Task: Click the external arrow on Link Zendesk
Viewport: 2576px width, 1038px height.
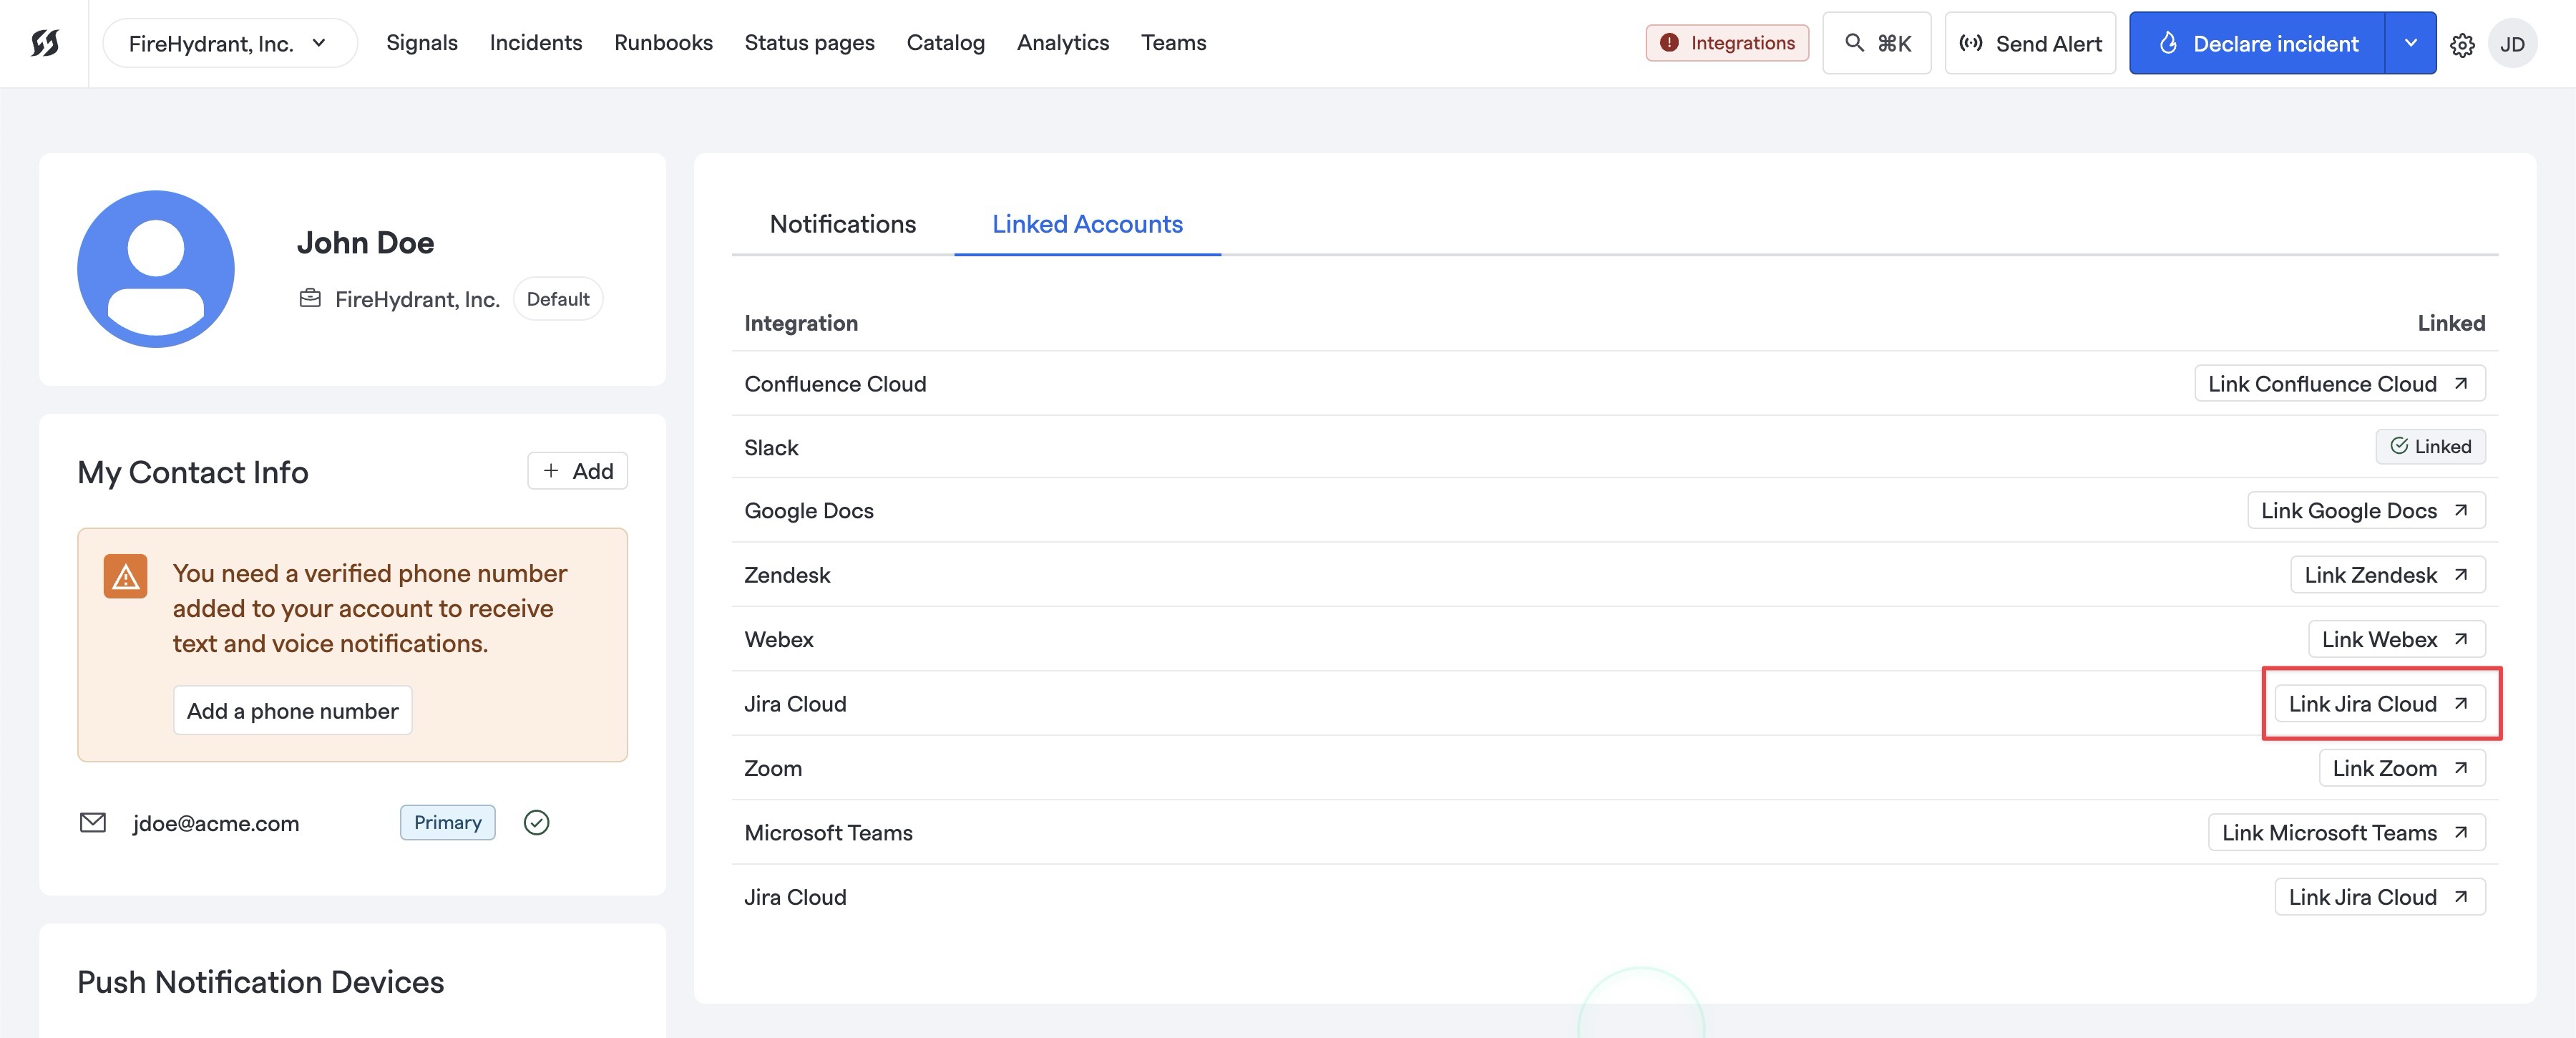Action: click(x=2461, y=574)
